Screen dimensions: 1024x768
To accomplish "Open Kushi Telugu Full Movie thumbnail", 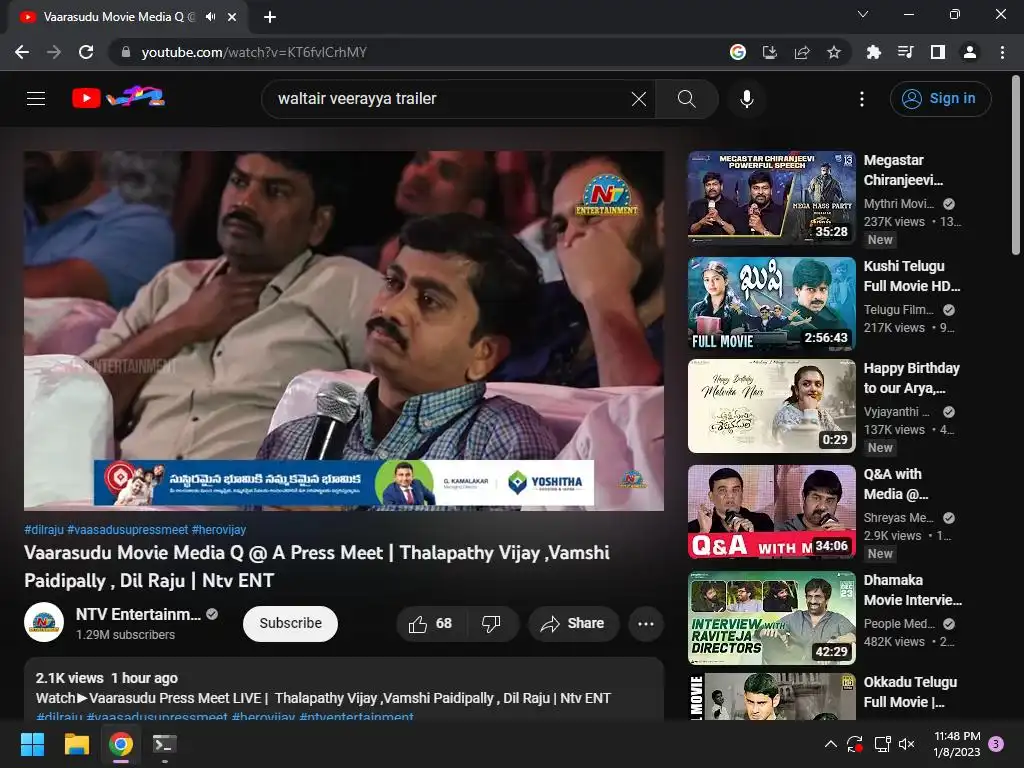I will 771,304.
